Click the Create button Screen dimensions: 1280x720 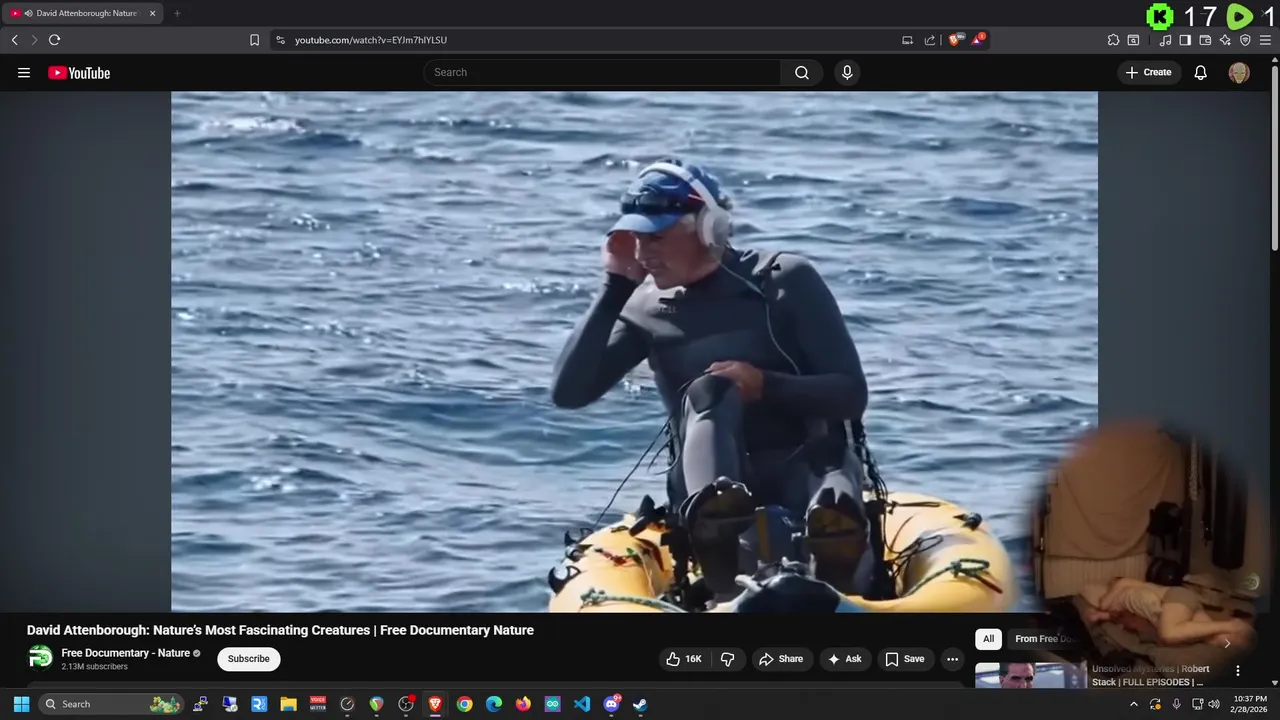coord(1149,72)
